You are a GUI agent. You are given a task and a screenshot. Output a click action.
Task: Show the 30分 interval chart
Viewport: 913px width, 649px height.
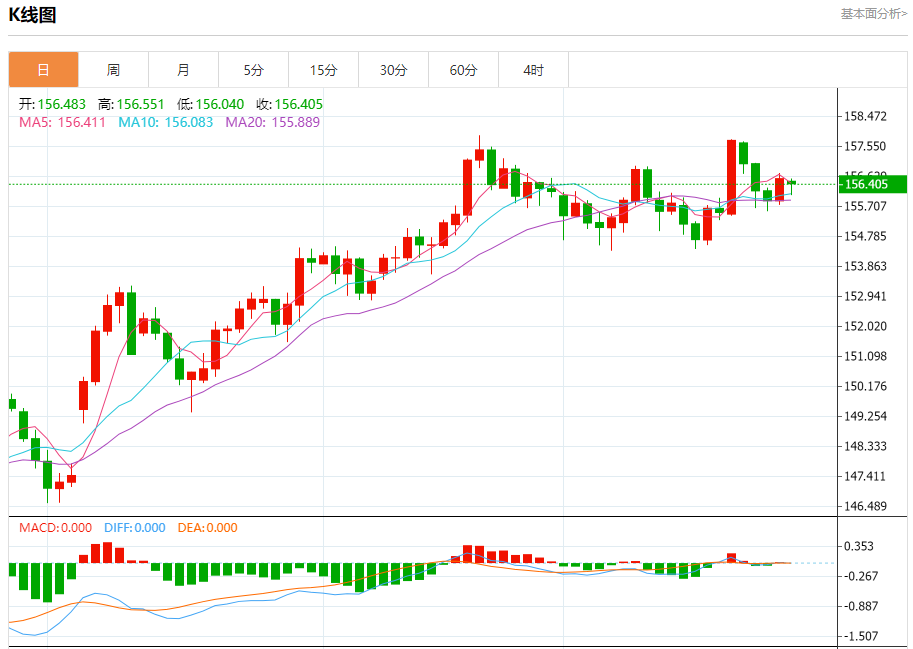pyautogui.click(x=393, y=70)
